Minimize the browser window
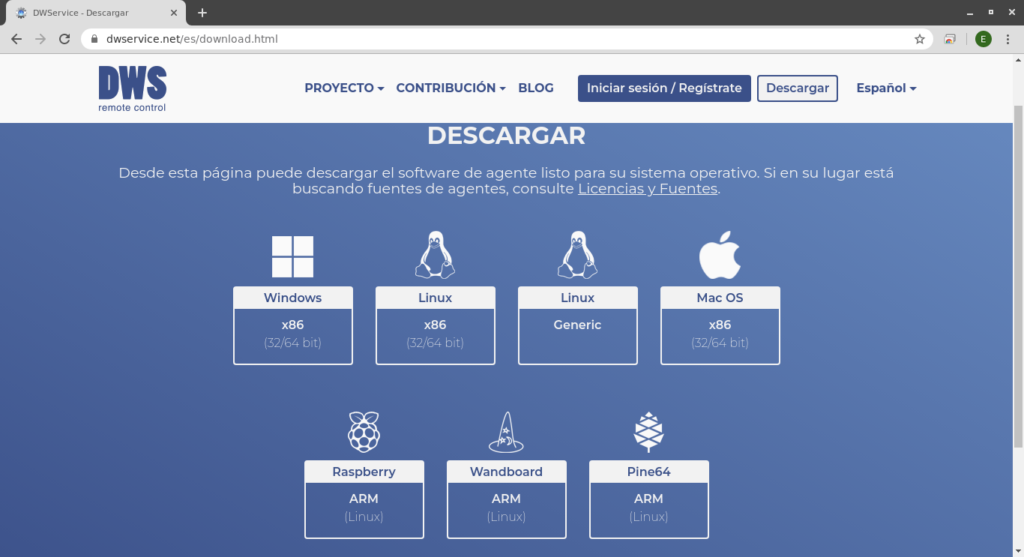 point(970,12)
